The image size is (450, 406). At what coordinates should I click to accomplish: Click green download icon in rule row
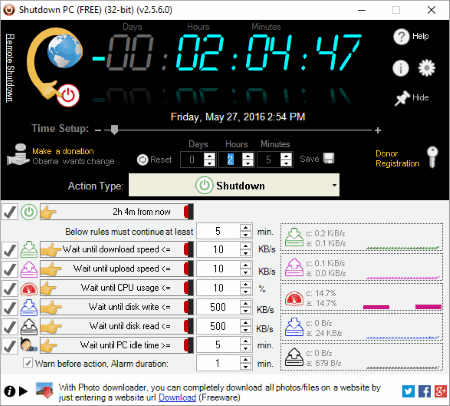pyautogui.click(x=29, y=250)
